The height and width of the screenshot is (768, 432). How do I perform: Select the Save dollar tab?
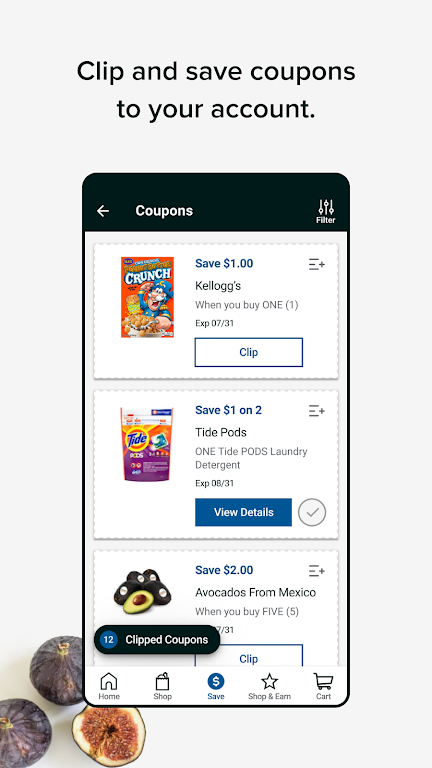216,686
